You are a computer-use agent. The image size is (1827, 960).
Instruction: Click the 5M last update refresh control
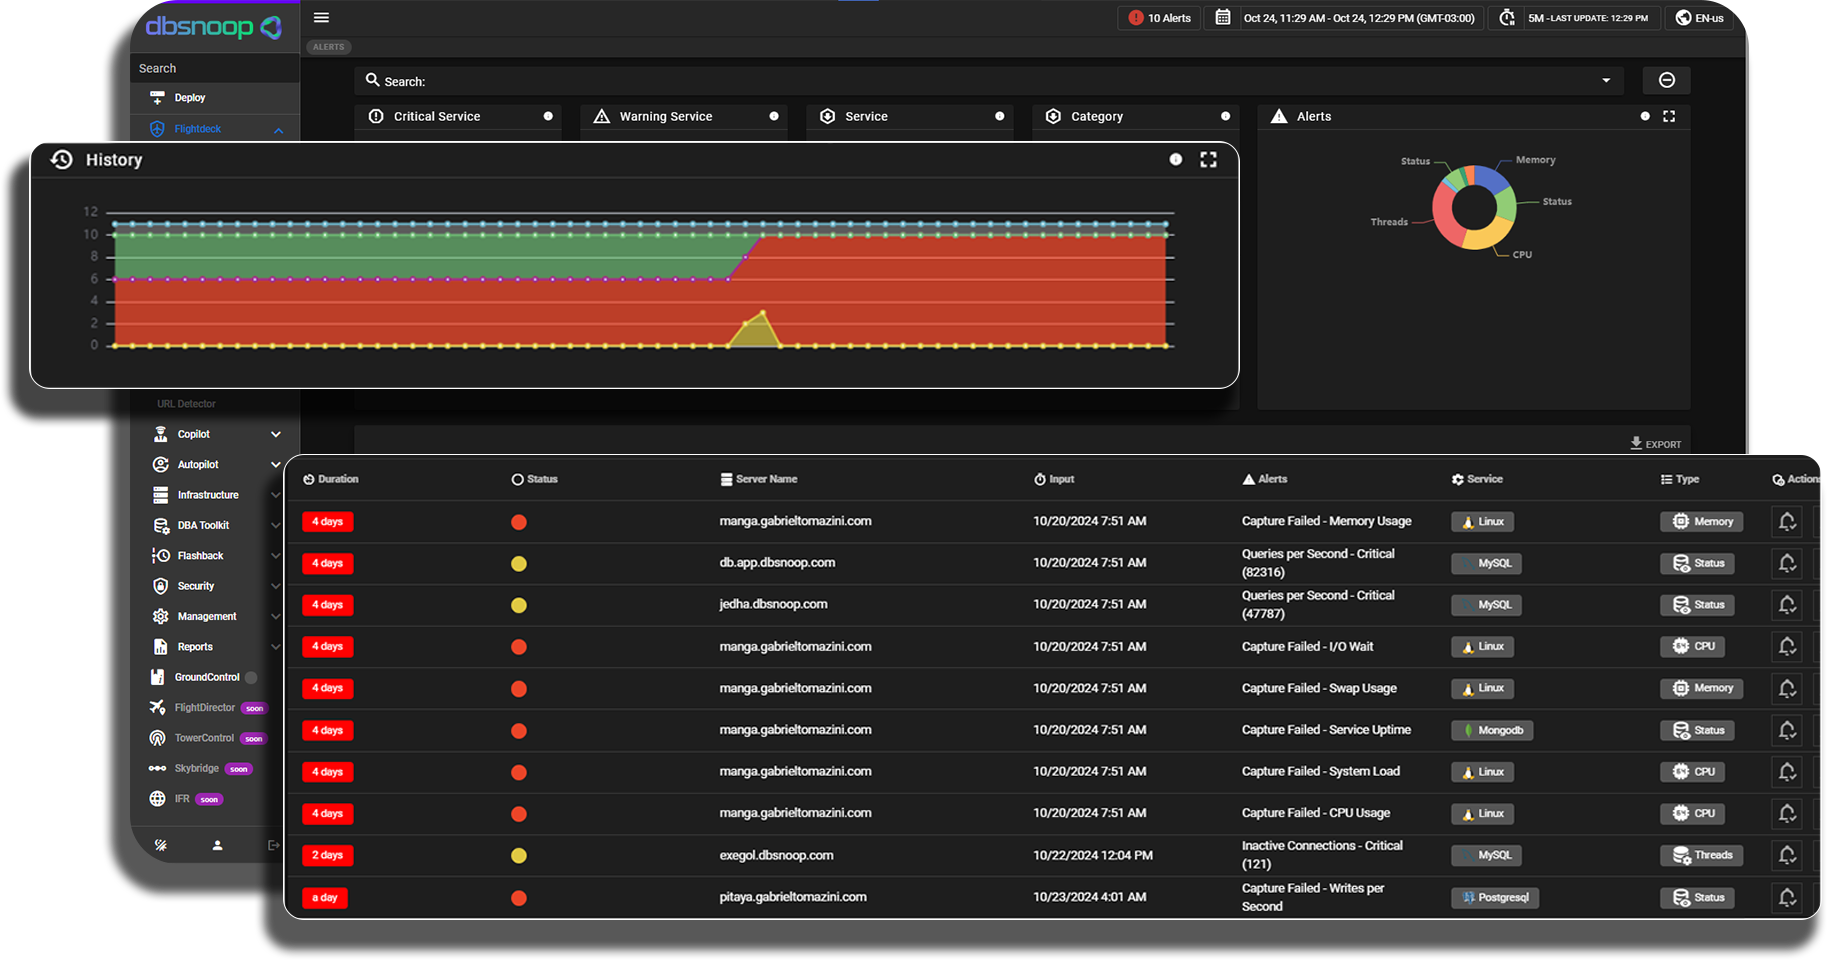click(1575, 18)
